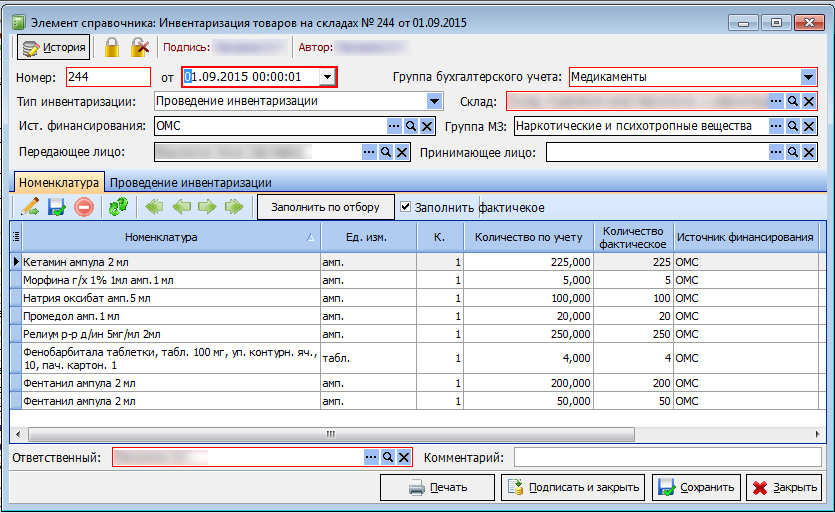This screenshot has width=835, height=513.
Task: Click the yellow padlock lock icon
Action: tap(111, 47)
